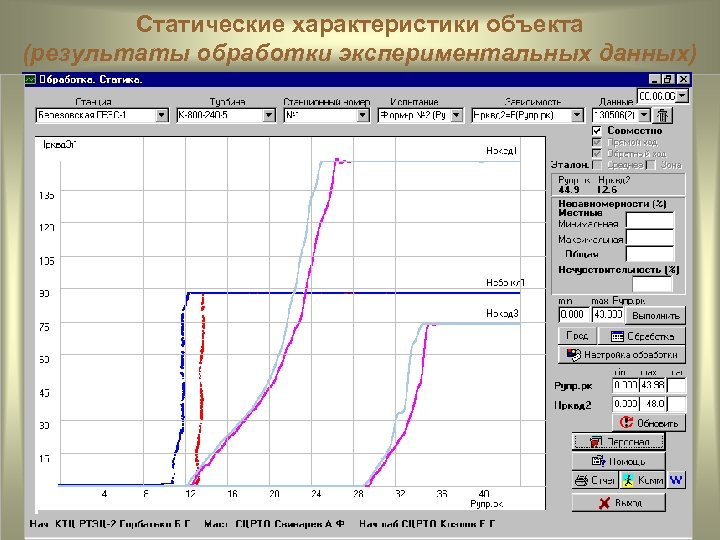The image size is (720, 540).
Task: Exit using the Выход red-cross button
Action: tap(618, 502)
